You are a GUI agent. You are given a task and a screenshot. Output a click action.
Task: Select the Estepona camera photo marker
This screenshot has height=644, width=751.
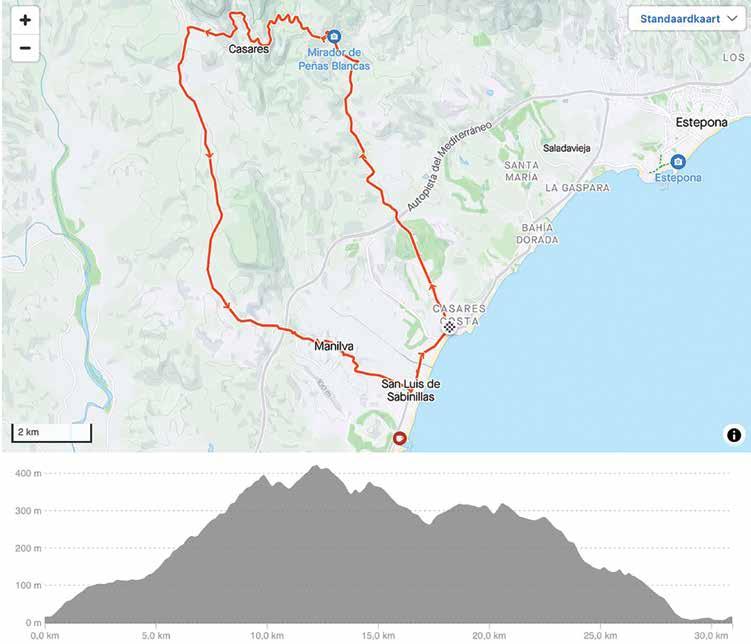point(677,162)
